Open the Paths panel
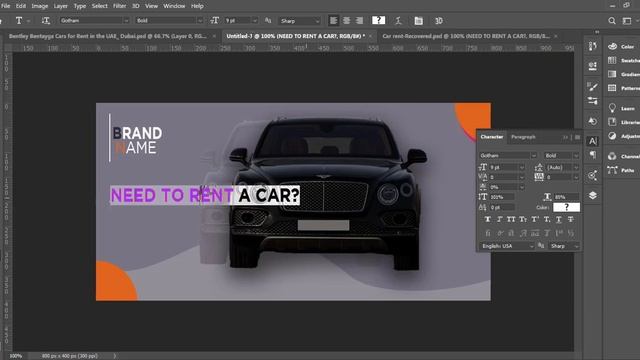 click(x=621, y=170)
